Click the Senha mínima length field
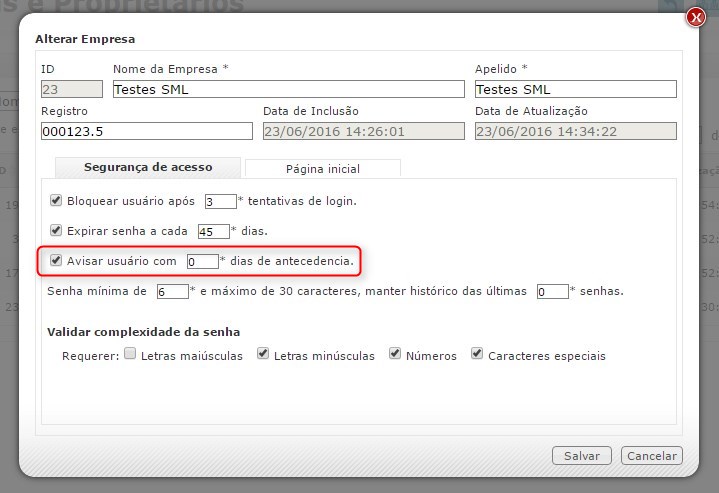The height and width of the screenshot is (493, 719). tap(172, 292)
